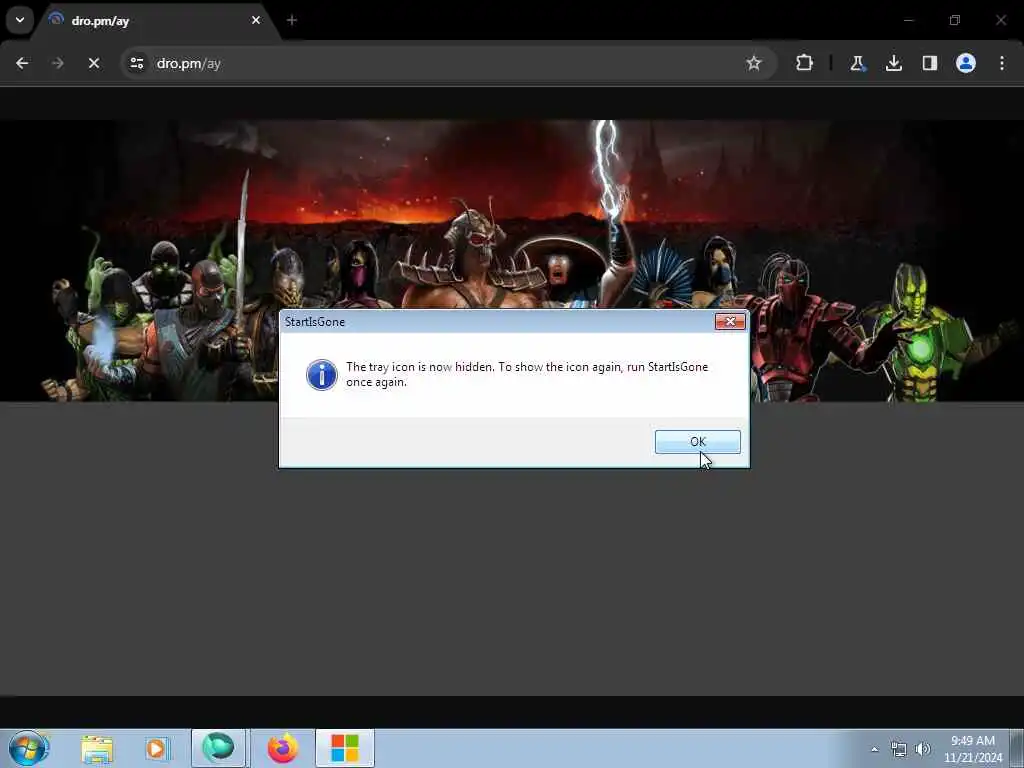Click the blue information icon in the dialog
Screen dimensions: 1024x768
(322, 375)
